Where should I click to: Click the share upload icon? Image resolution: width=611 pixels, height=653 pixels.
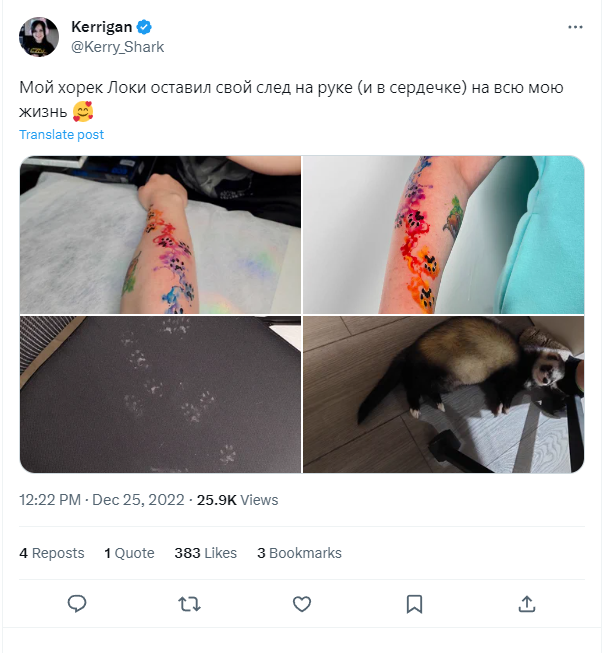pyautogui.click(x=527, y=604)
